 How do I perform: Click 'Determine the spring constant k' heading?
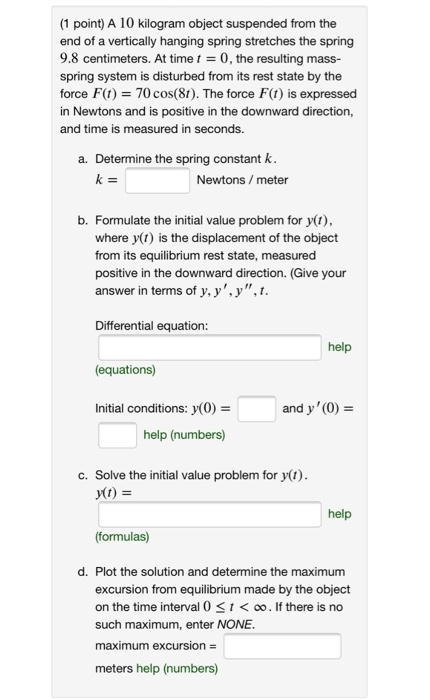pyautogui.click(x=186, y=159)
